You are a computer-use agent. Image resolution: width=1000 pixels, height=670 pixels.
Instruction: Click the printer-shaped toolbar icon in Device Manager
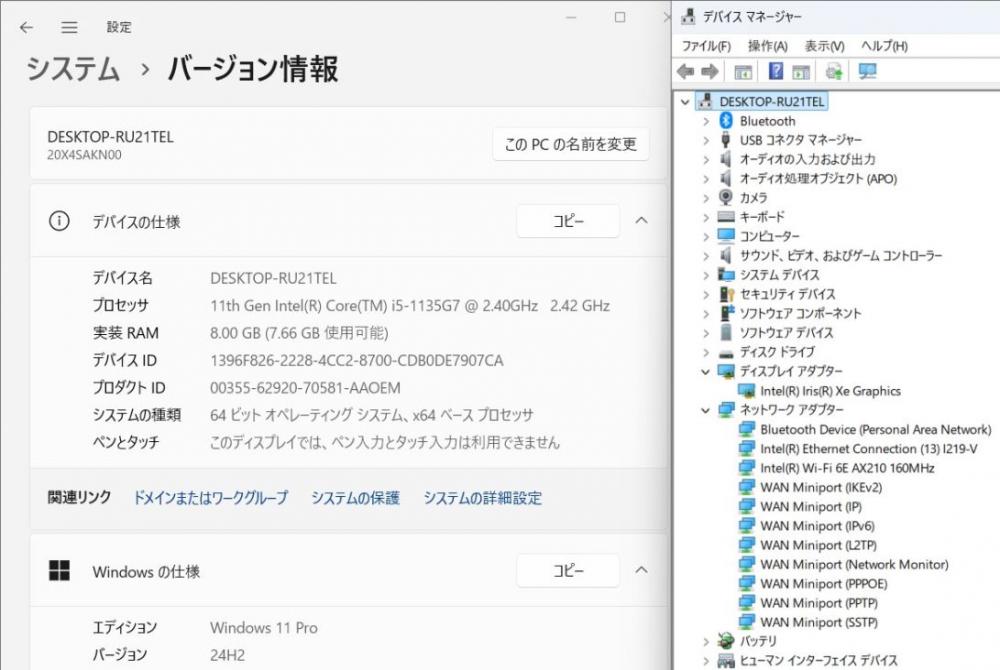(834, 71)
